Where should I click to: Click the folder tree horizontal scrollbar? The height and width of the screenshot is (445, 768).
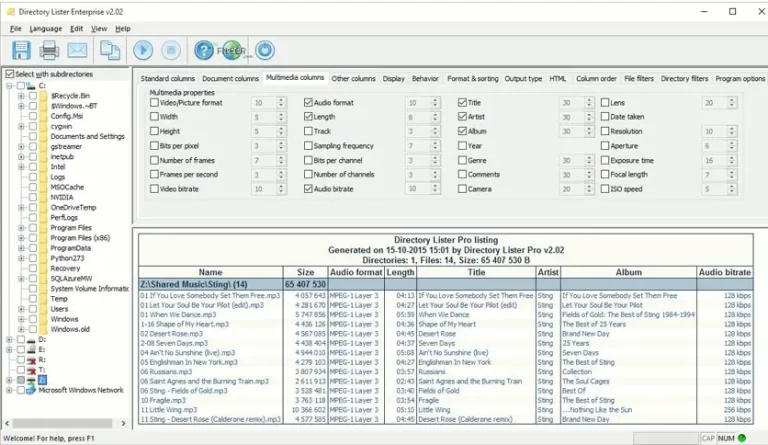pos(65,423)
